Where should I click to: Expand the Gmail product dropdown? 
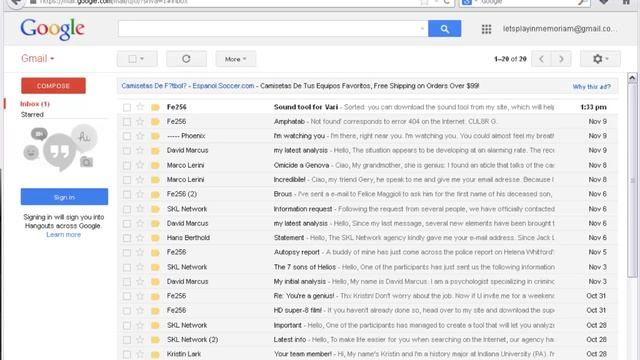pyautogui.click(x=38, y=58)
